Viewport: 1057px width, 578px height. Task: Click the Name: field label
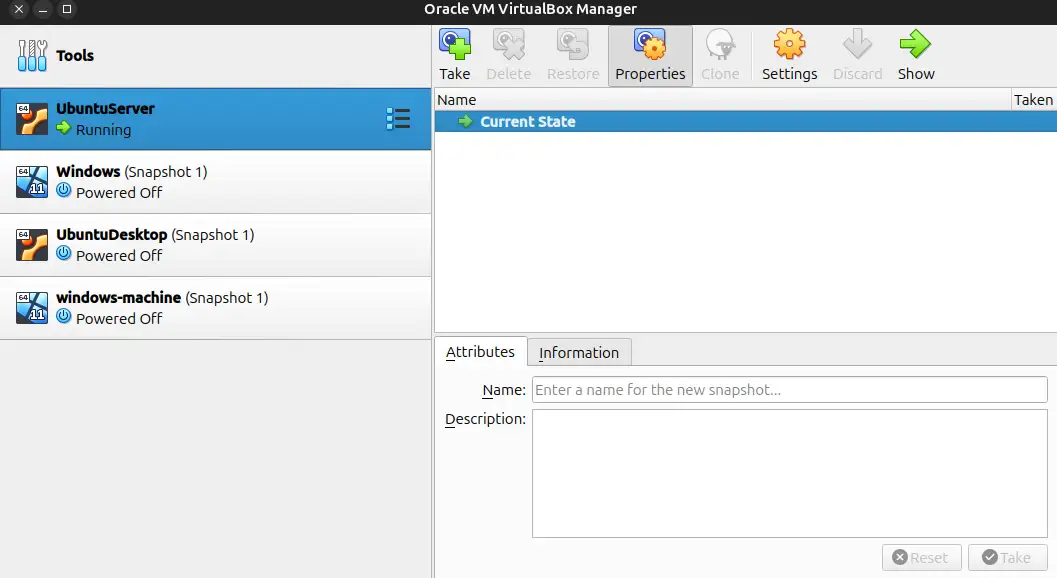click(504, 390)
